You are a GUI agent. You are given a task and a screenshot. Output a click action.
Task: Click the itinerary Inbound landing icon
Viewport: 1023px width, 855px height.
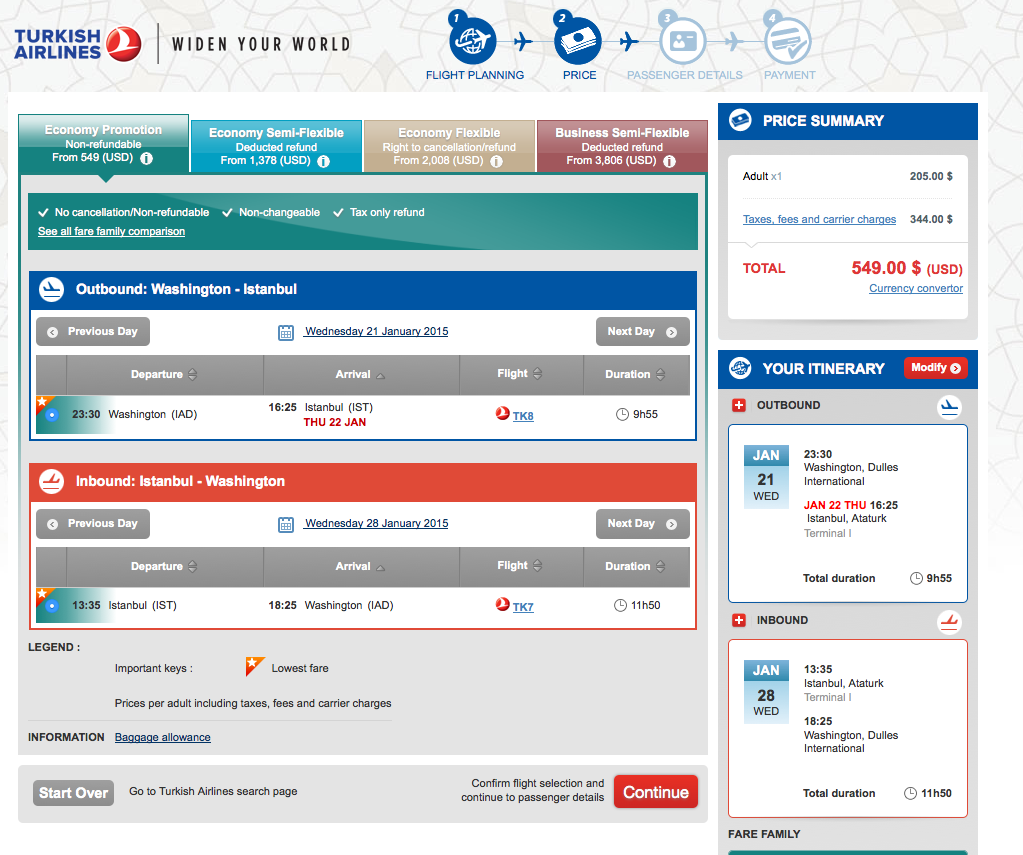point(949,622)
